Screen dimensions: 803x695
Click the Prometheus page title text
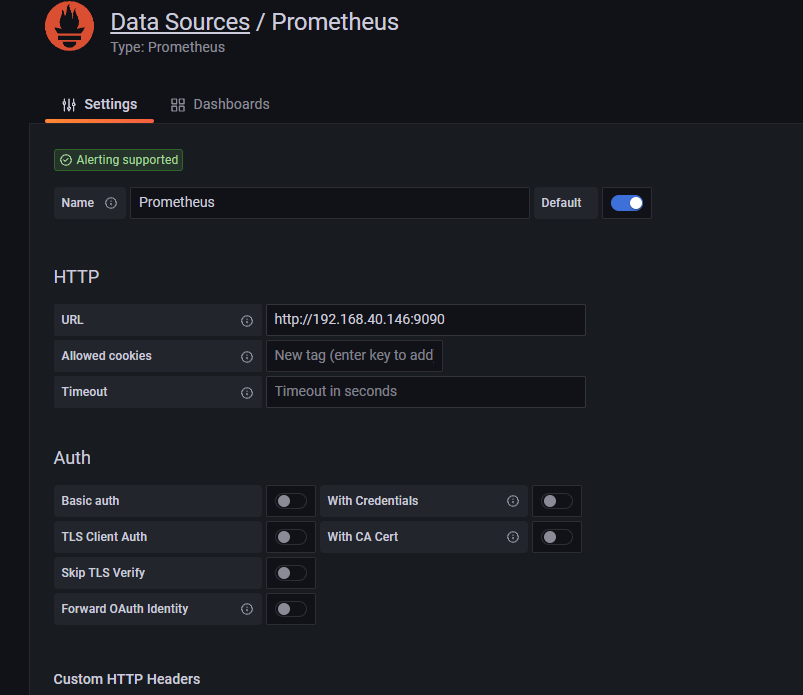point(335,22)
